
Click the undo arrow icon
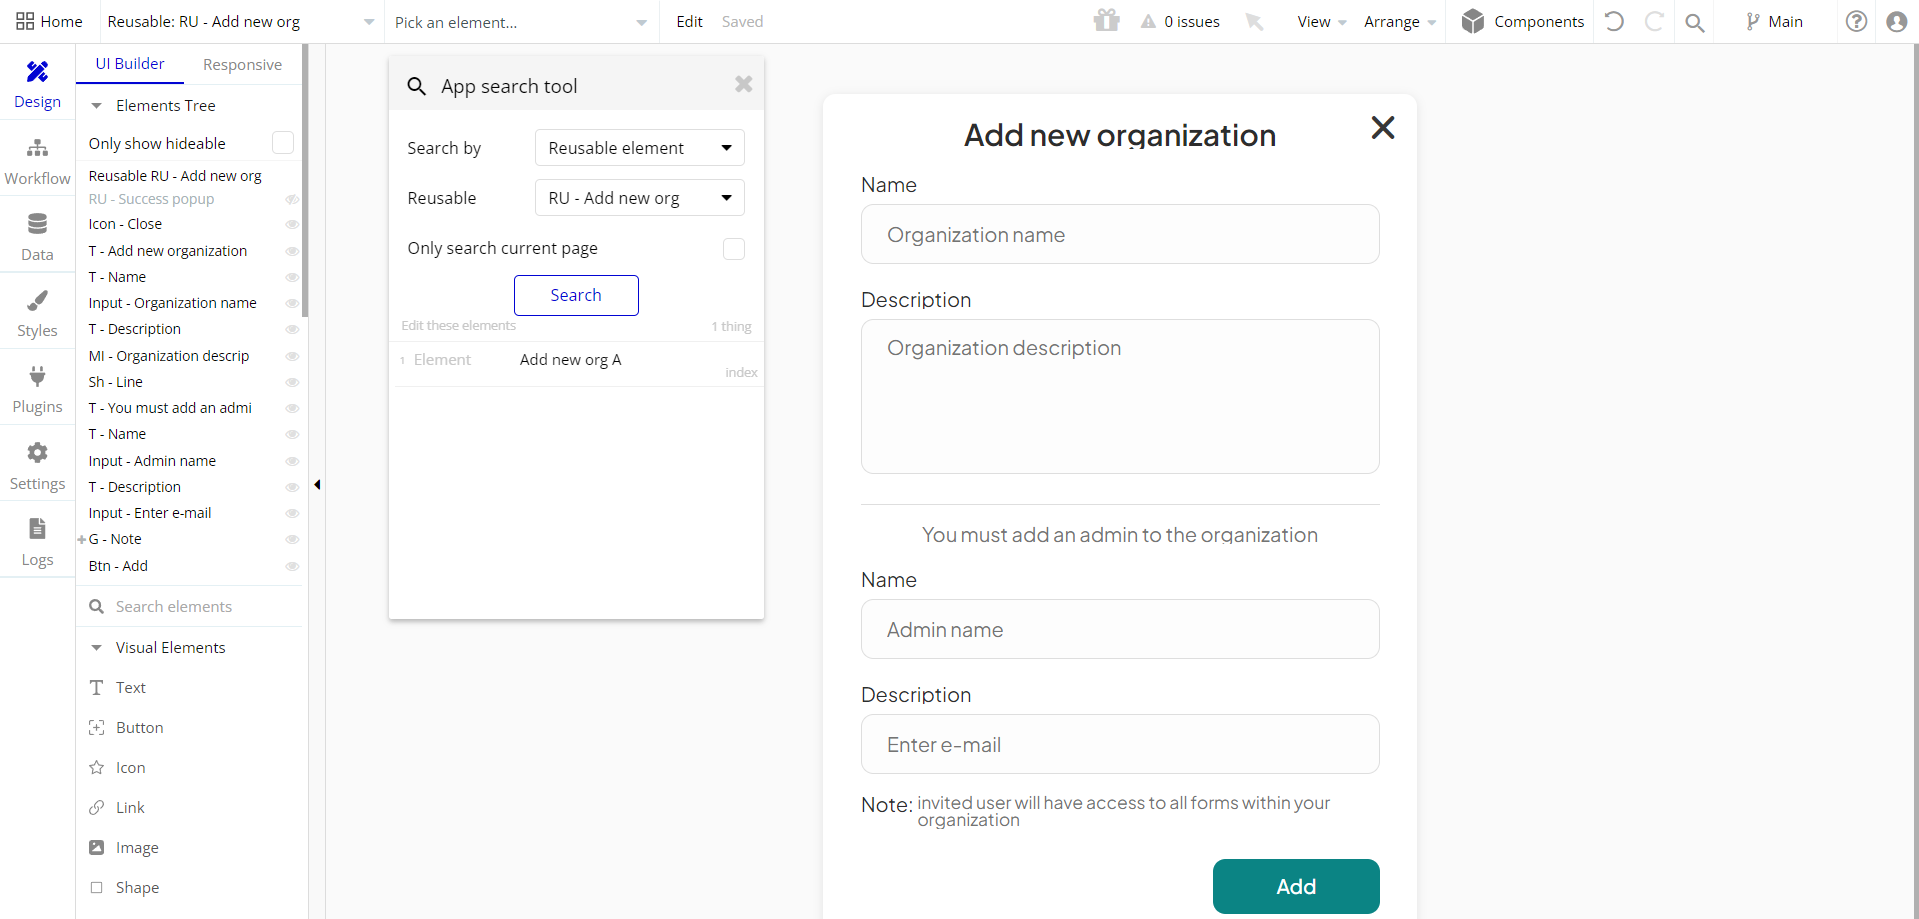pyautogui.click(x=1614, y=21)
